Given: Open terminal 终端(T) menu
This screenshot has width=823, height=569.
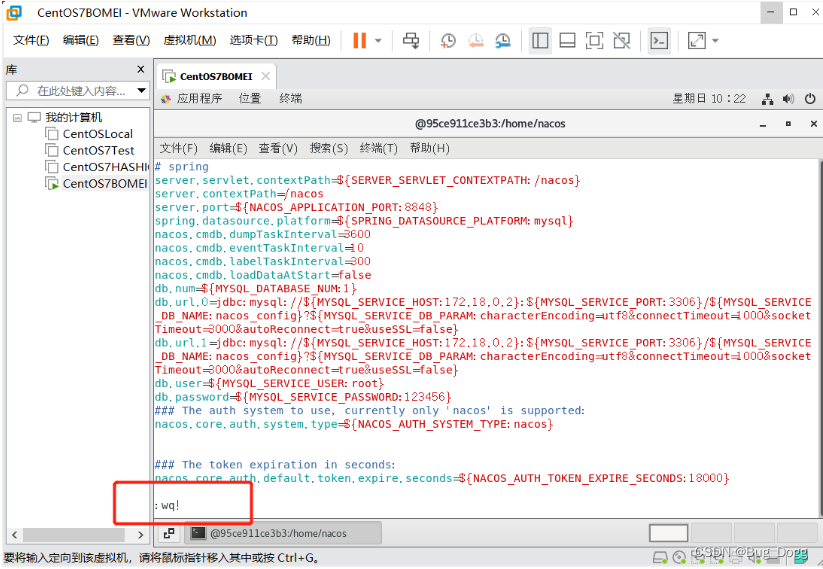Looking at the screenshot, I should pyautogui.click(x=378, y=149).
